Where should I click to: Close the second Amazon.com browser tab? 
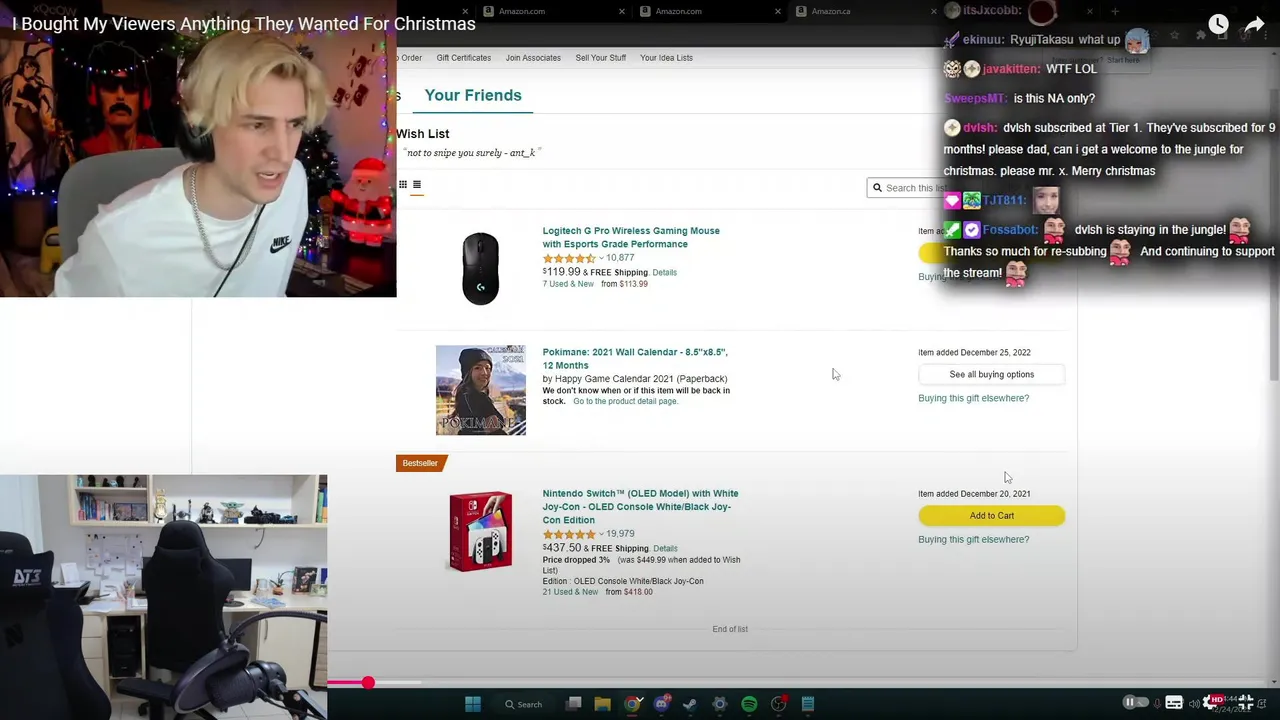point(779,11)
